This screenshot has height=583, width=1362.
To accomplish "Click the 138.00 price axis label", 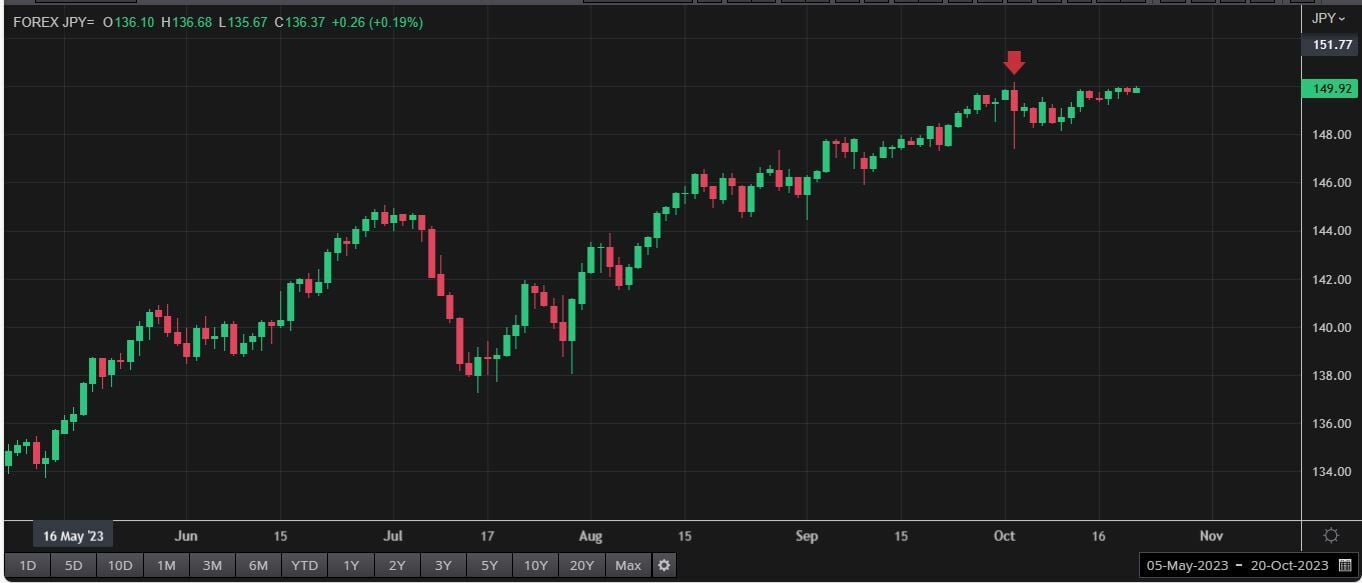I will [x=1331, y=376].
